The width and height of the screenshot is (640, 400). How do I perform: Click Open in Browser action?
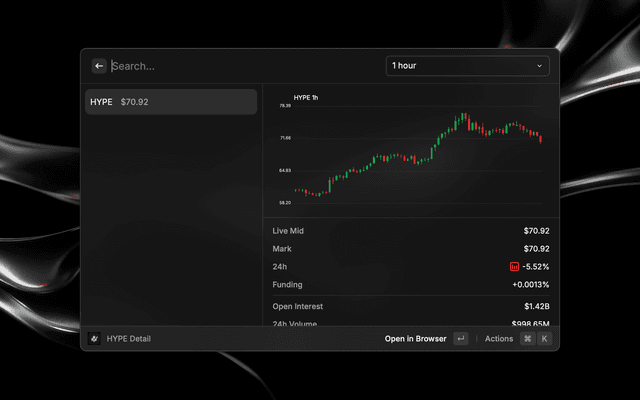pyautogui.click(x=415, y=339)
